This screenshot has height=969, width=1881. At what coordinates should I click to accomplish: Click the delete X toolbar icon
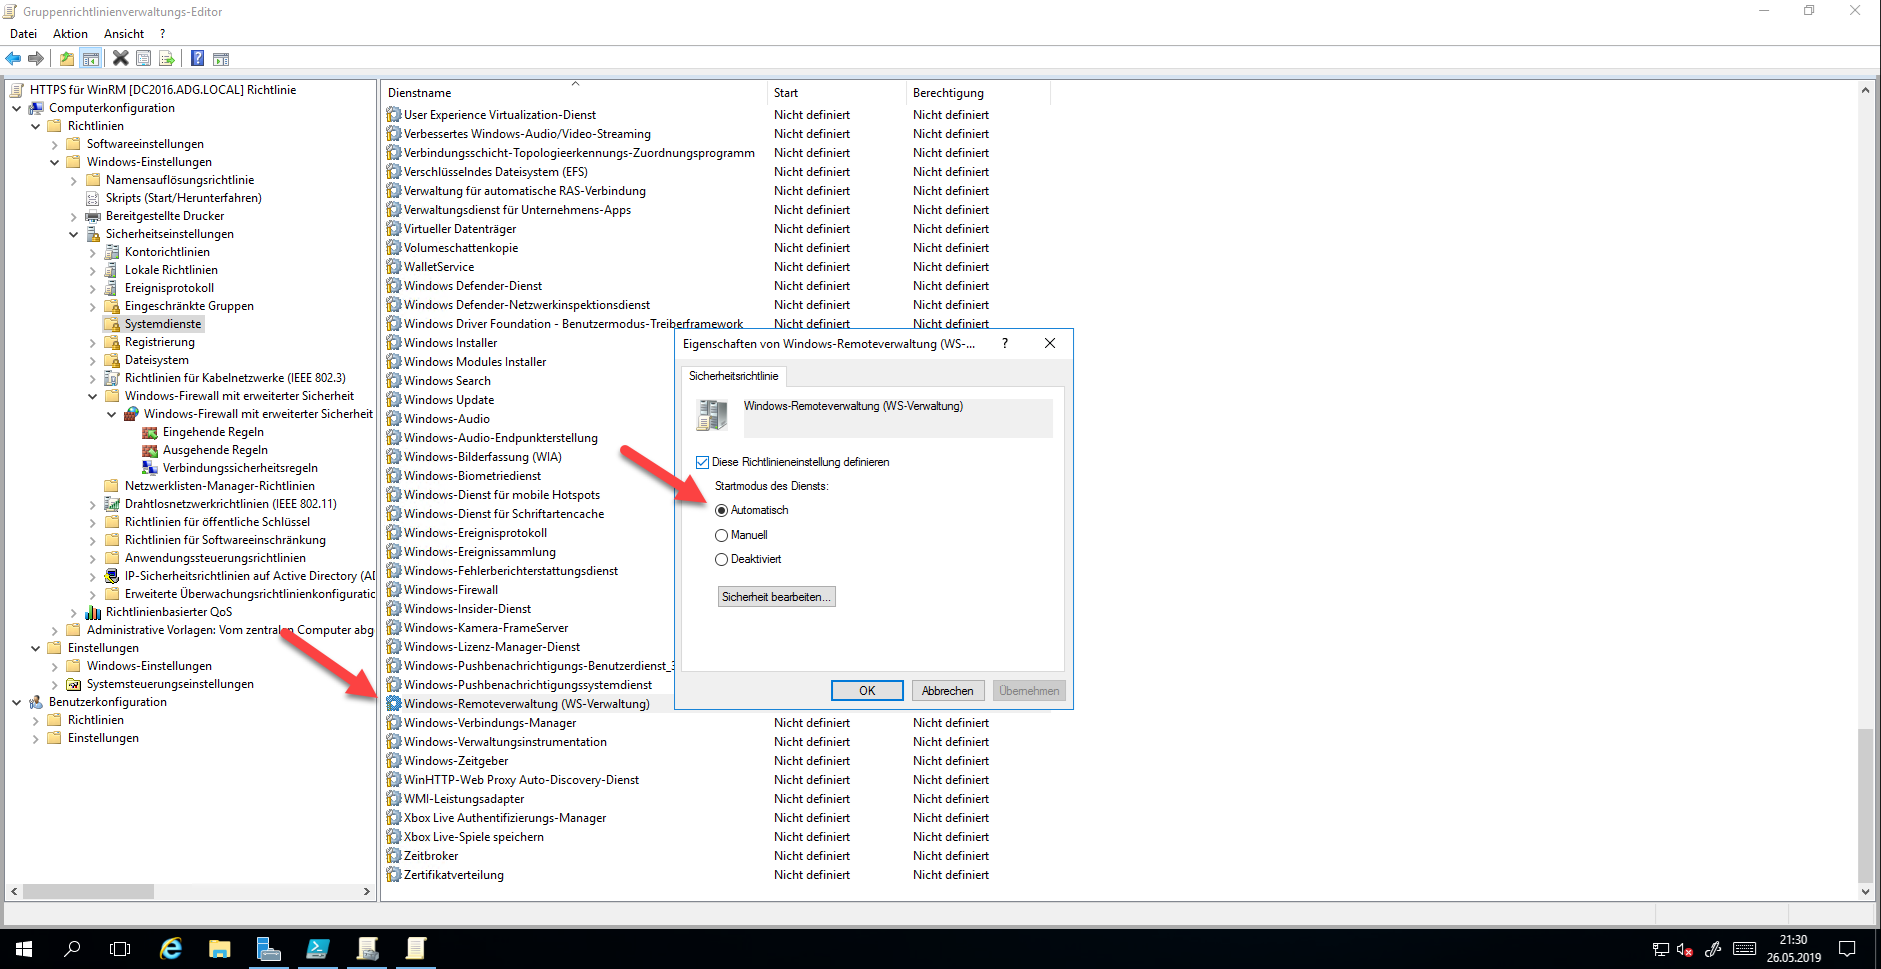121,58
